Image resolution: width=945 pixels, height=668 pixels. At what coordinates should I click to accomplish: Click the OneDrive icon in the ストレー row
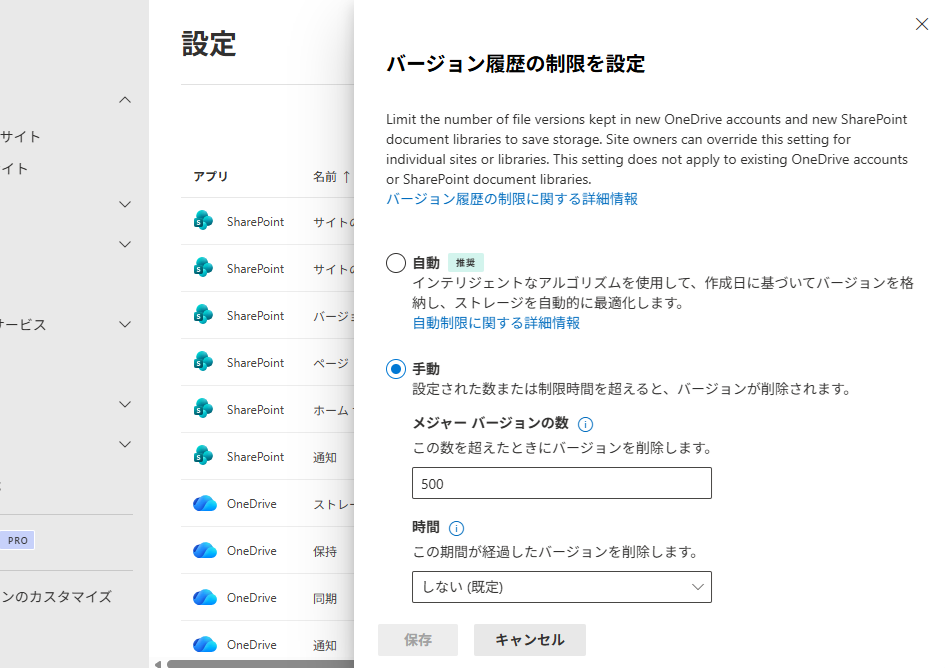pyautogui.click(x=204, y=504)
